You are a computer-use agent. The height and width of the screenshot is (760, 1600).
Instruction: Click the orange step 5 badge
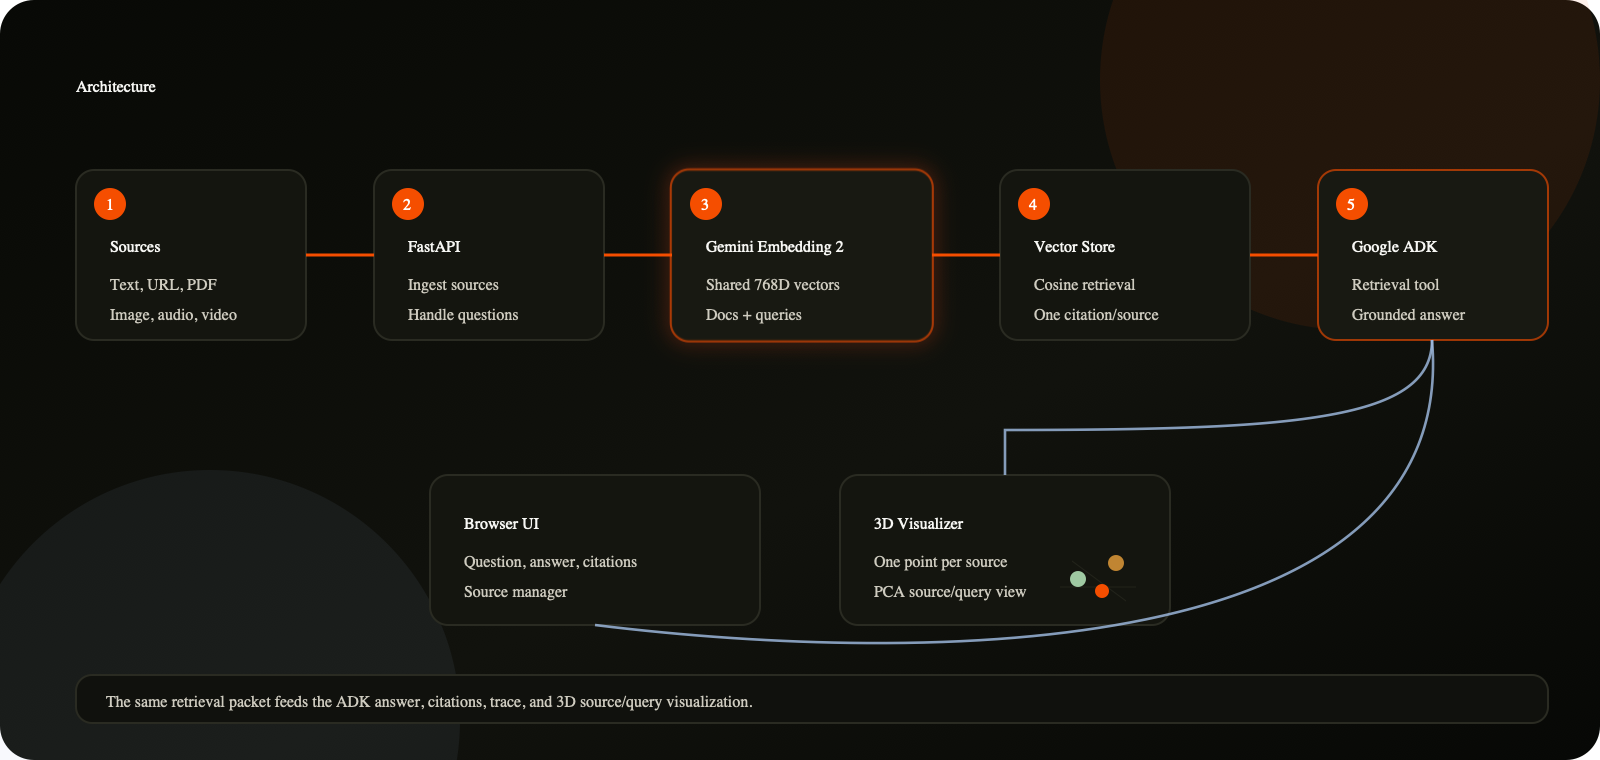(1352, 204)
